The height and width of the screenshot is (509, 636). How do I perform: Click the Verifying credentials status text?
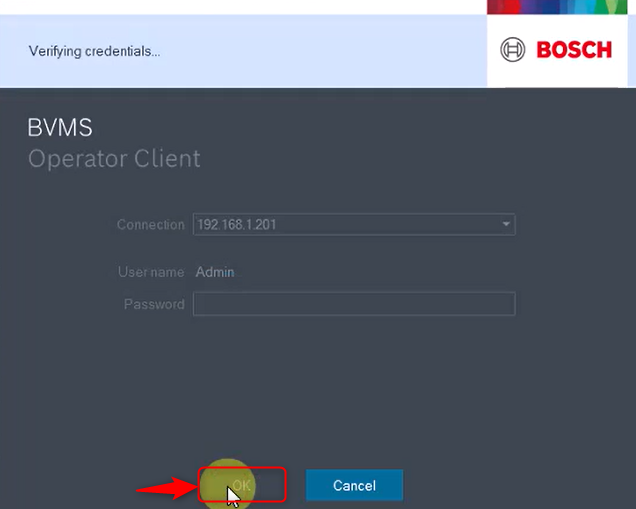(x=94, y=52)
